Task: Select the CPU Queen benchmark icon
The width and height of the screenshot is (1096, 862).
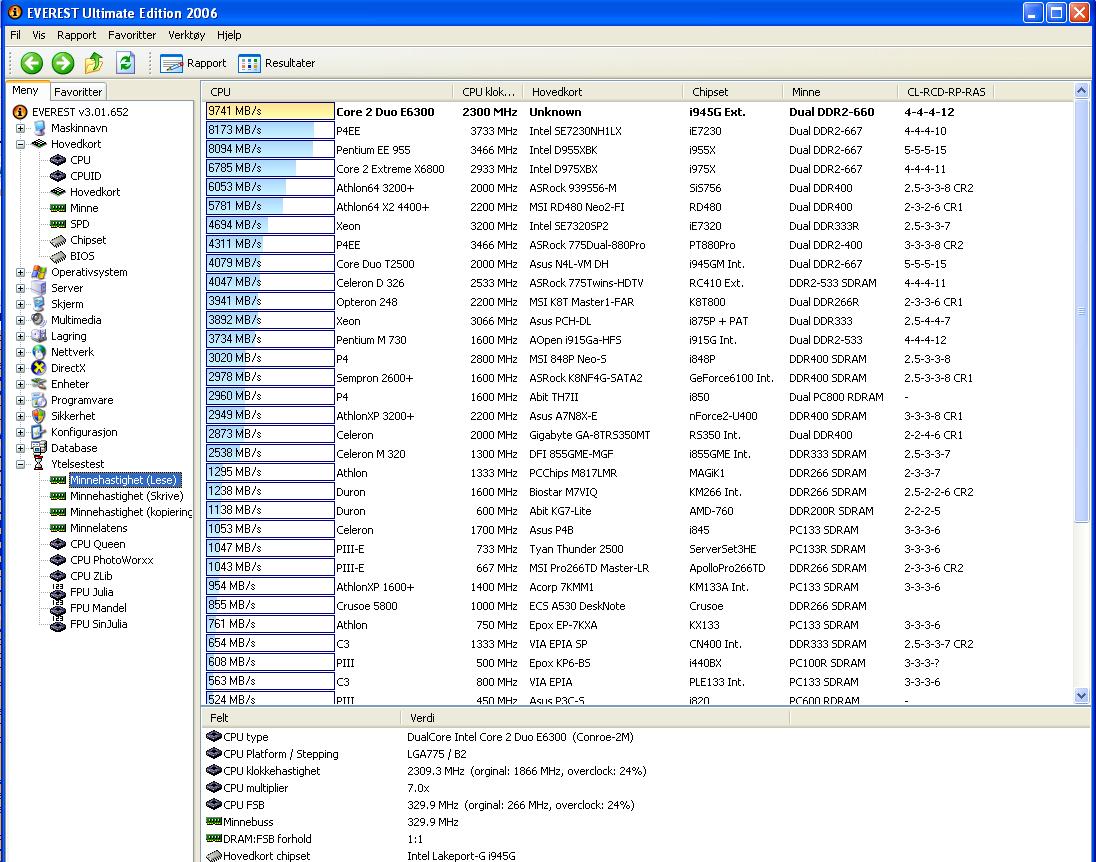Action: coord(58,545)
